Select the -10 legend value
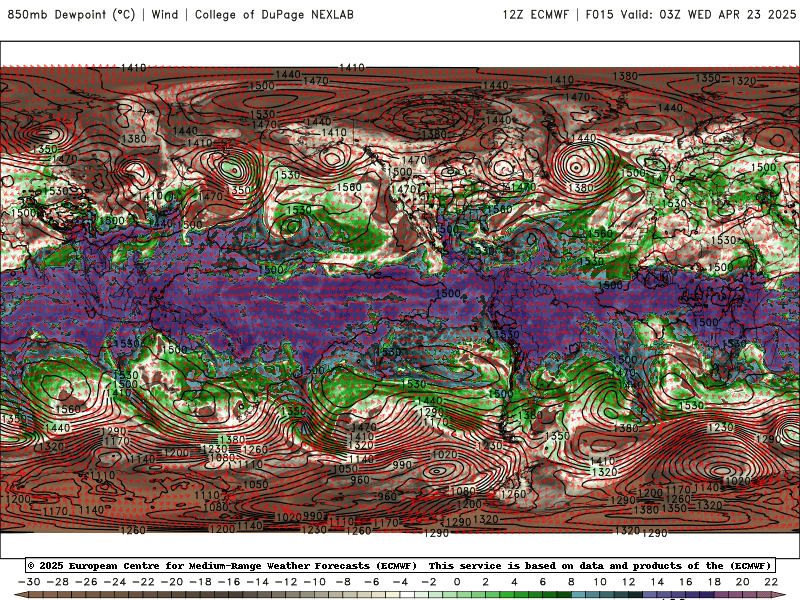Image resolution: width=800 pixels, height=600 pixels. [x=314, y=582]
